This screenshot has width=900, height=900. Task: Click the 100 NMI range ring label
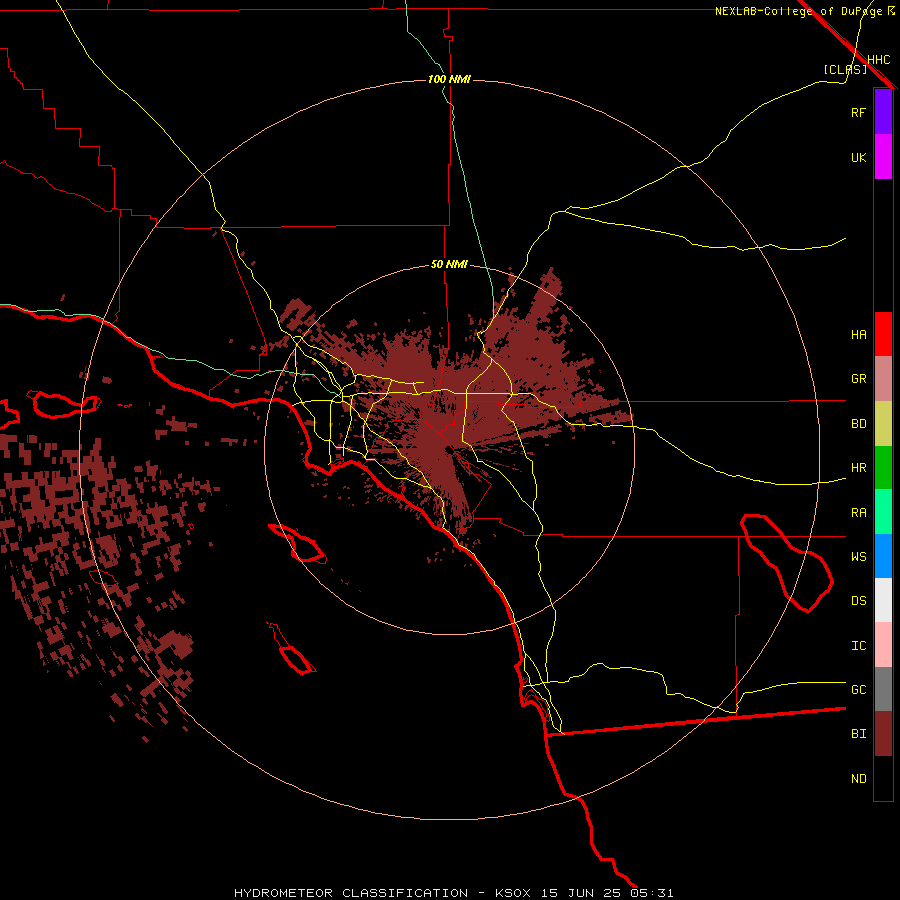449,79
